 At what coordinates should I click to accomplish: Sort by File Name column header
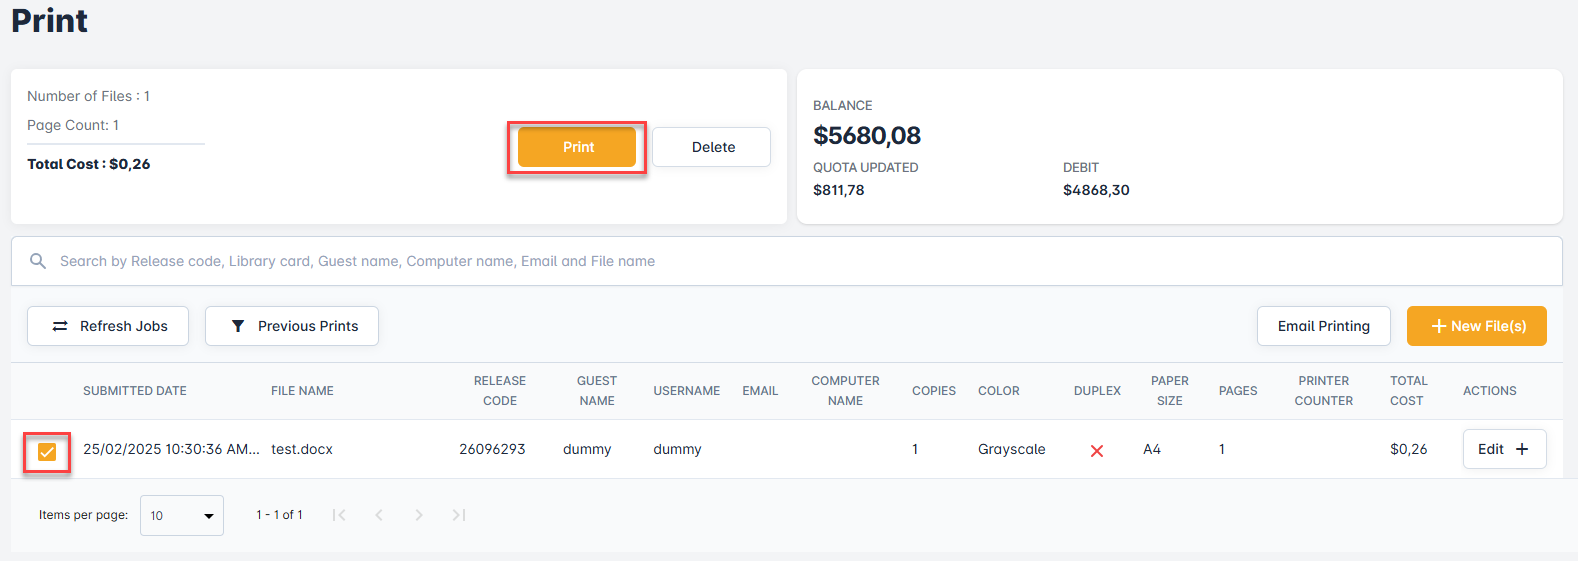pos(302,391)
